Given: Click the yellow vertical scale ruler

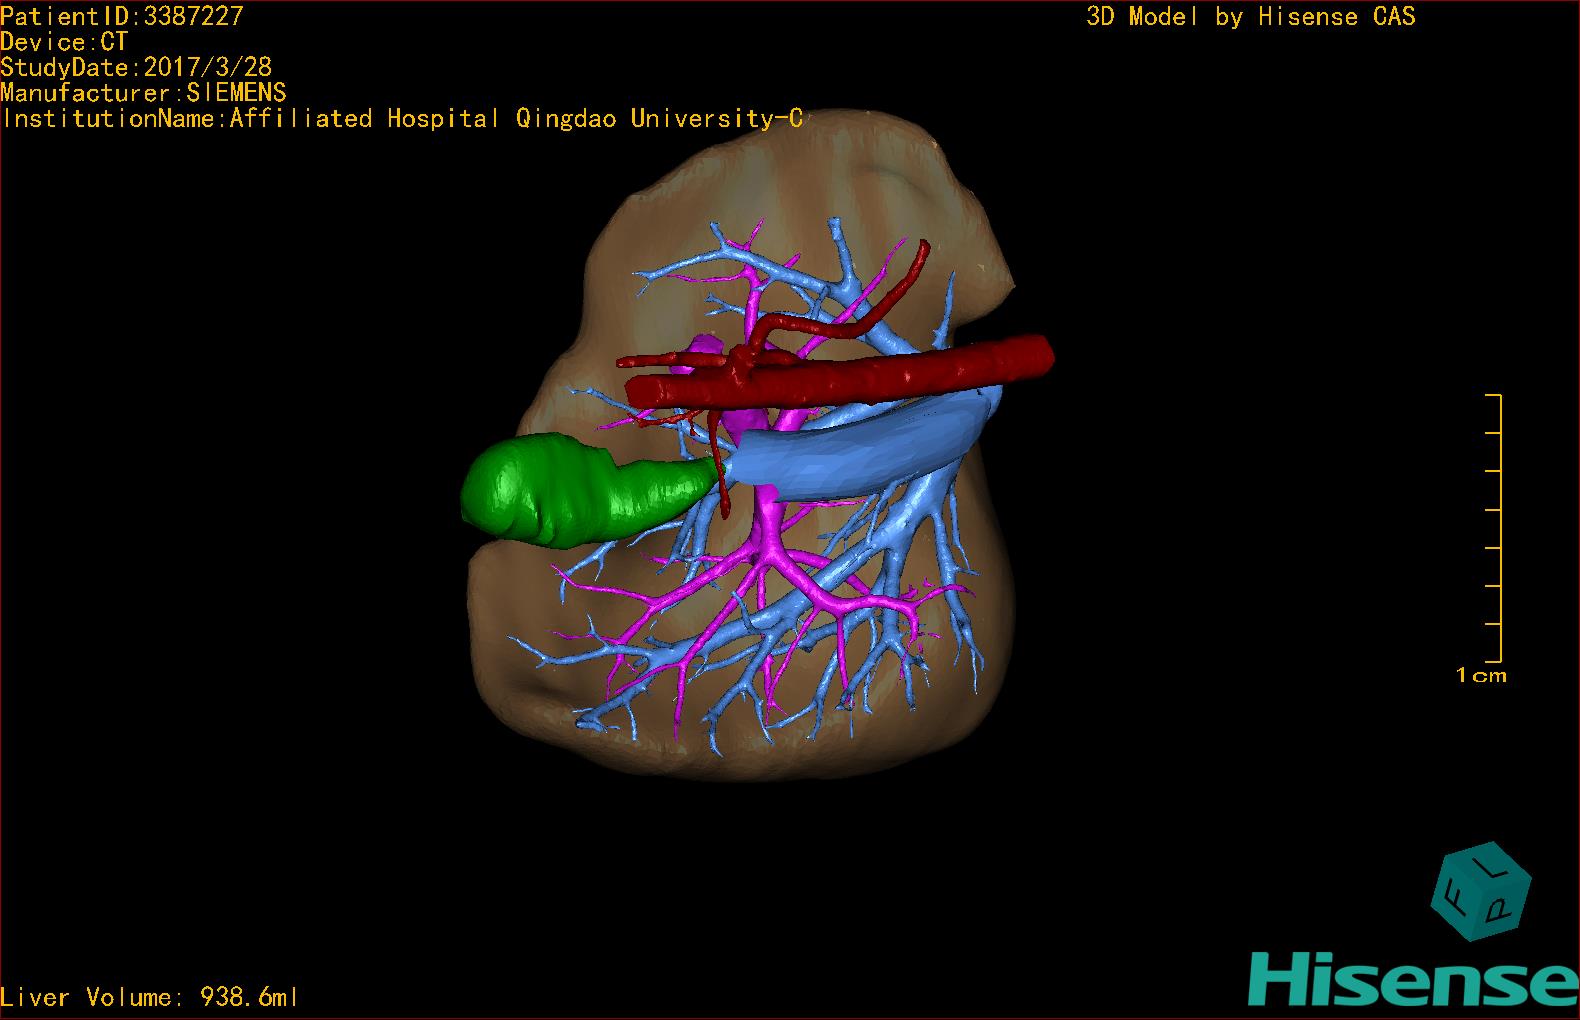Looking at the screenshot, I should 1494,528.
